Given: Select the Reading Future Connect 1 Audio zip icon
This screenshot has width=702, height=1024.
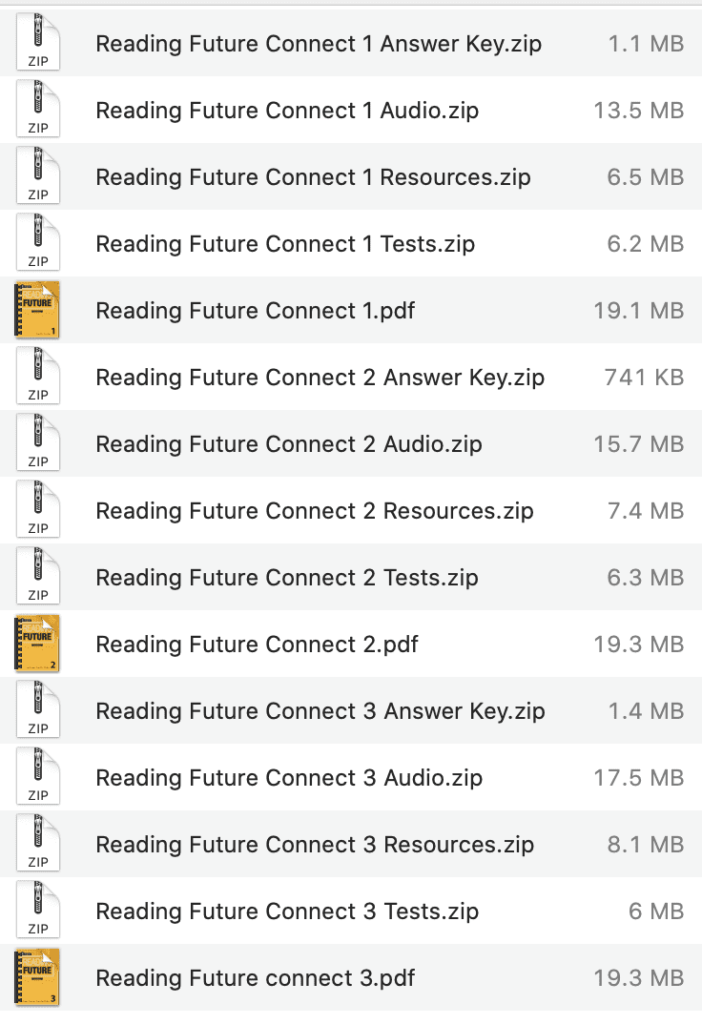Looking at the screenshot, I should point(37,110).
